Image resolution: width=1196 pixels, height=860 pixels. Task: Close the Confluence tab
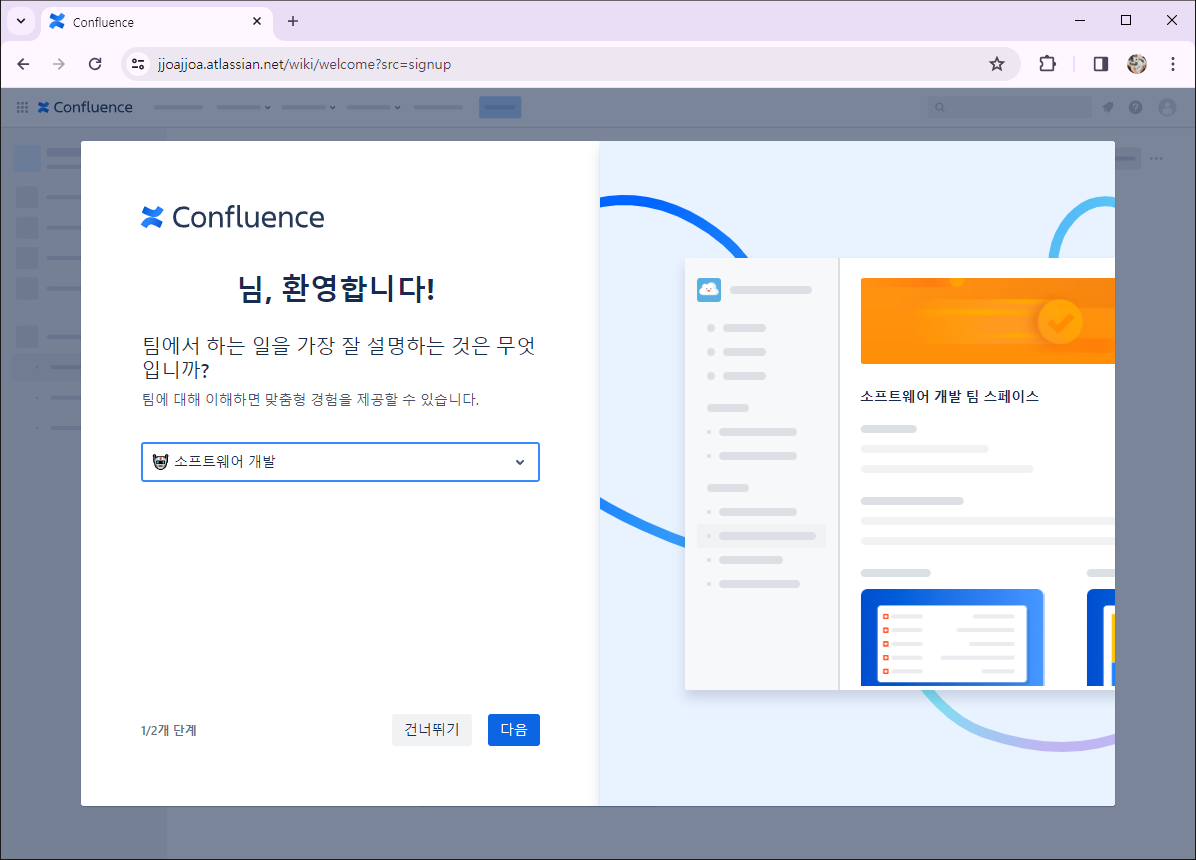[257, 21]
